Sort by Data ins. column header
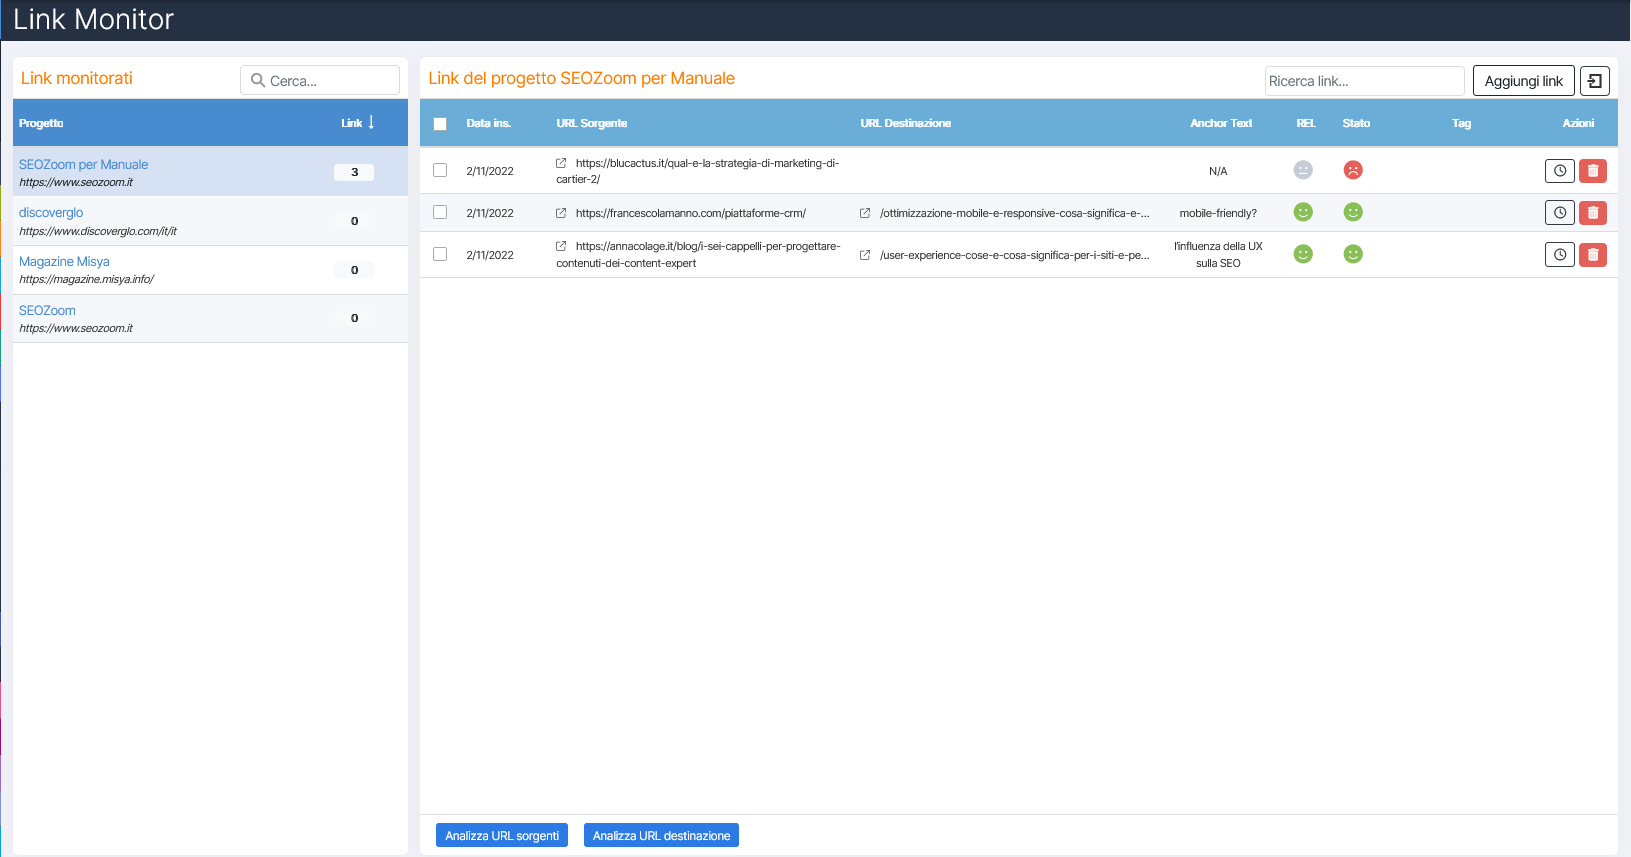 (x=489, y=123)
